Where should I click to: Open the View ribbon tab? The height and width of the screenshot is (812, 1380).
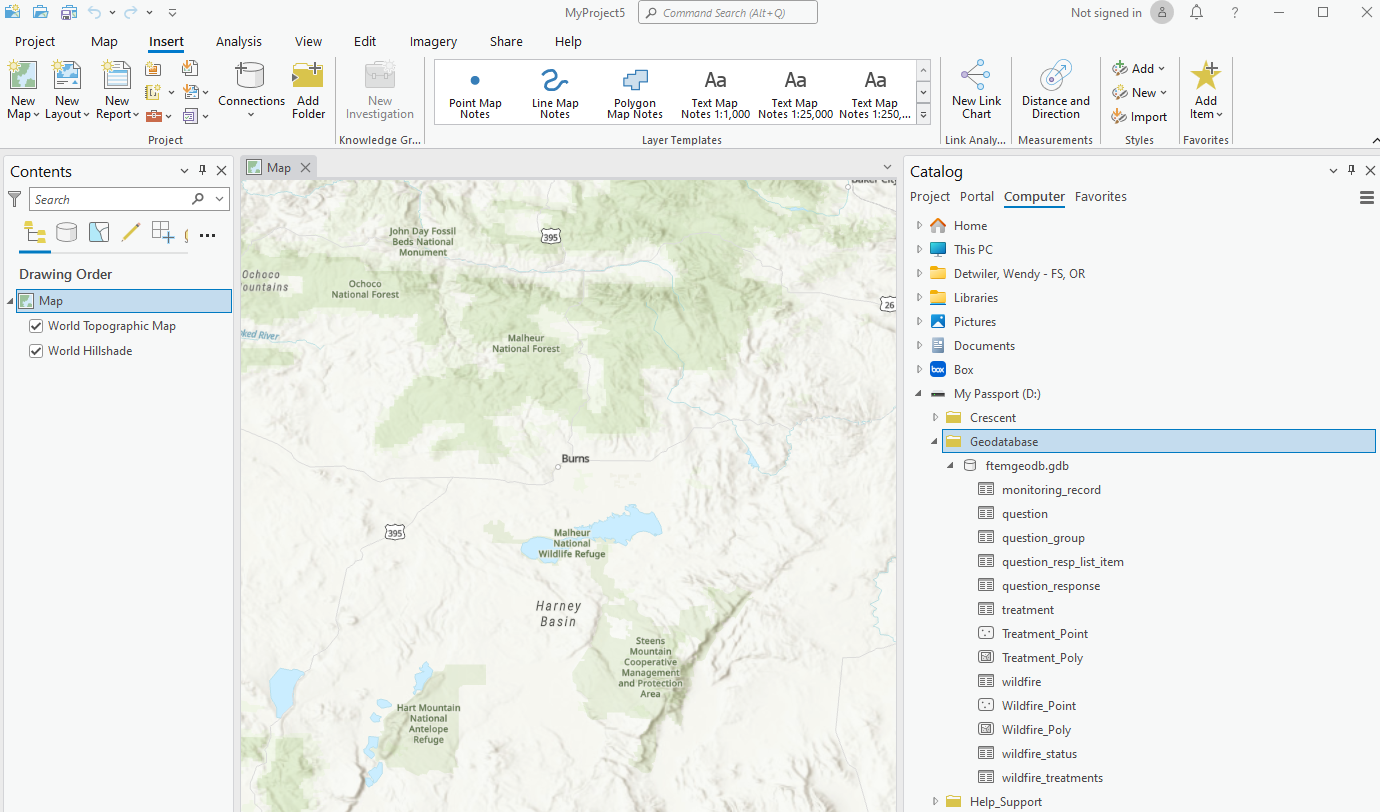tap(308, 42)
